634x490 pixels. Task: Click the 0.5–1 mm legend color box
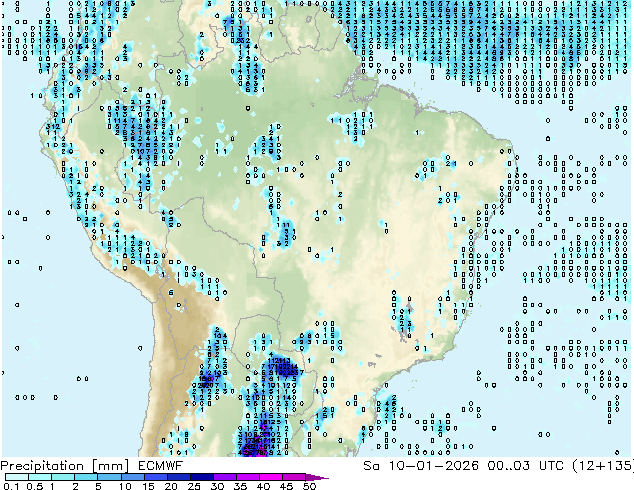click(x=40, y=477)
